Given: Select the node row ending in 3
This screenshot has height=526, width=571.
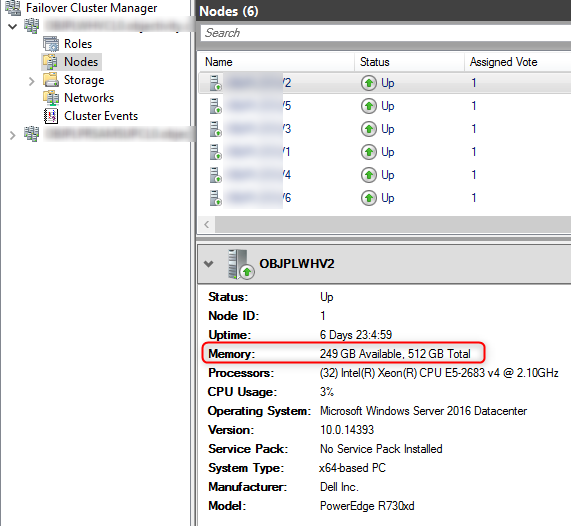Looking at the screenshot, I should click(x=385, y=129).
